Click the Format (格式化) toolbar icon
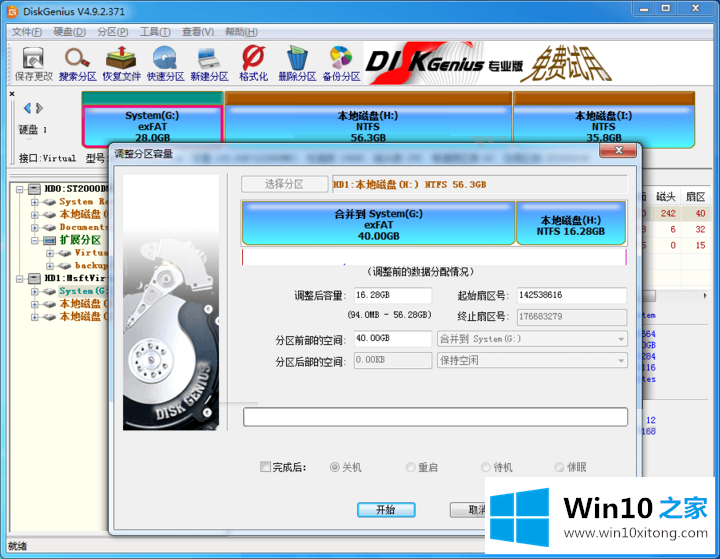The image size is (720, 559). pyautogui.click(x=253, y=63)
